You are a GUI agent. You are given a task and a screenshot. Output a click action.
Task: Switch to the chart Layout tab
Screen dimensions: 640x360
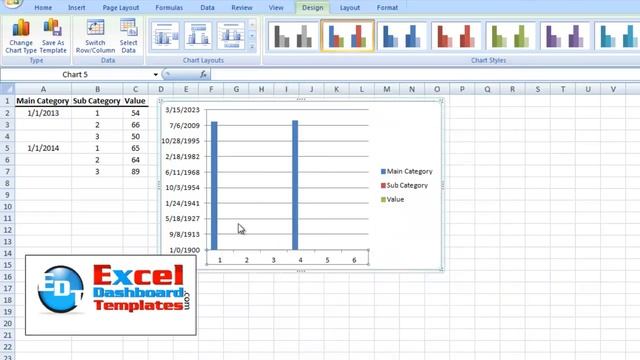(350, 8)
